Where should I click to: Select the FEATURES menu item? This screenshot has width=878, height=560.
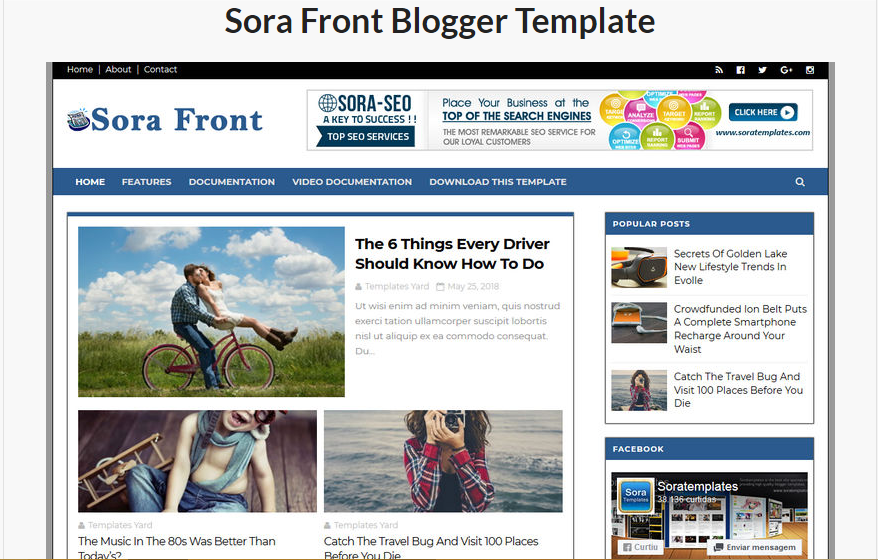coord(147,182)
